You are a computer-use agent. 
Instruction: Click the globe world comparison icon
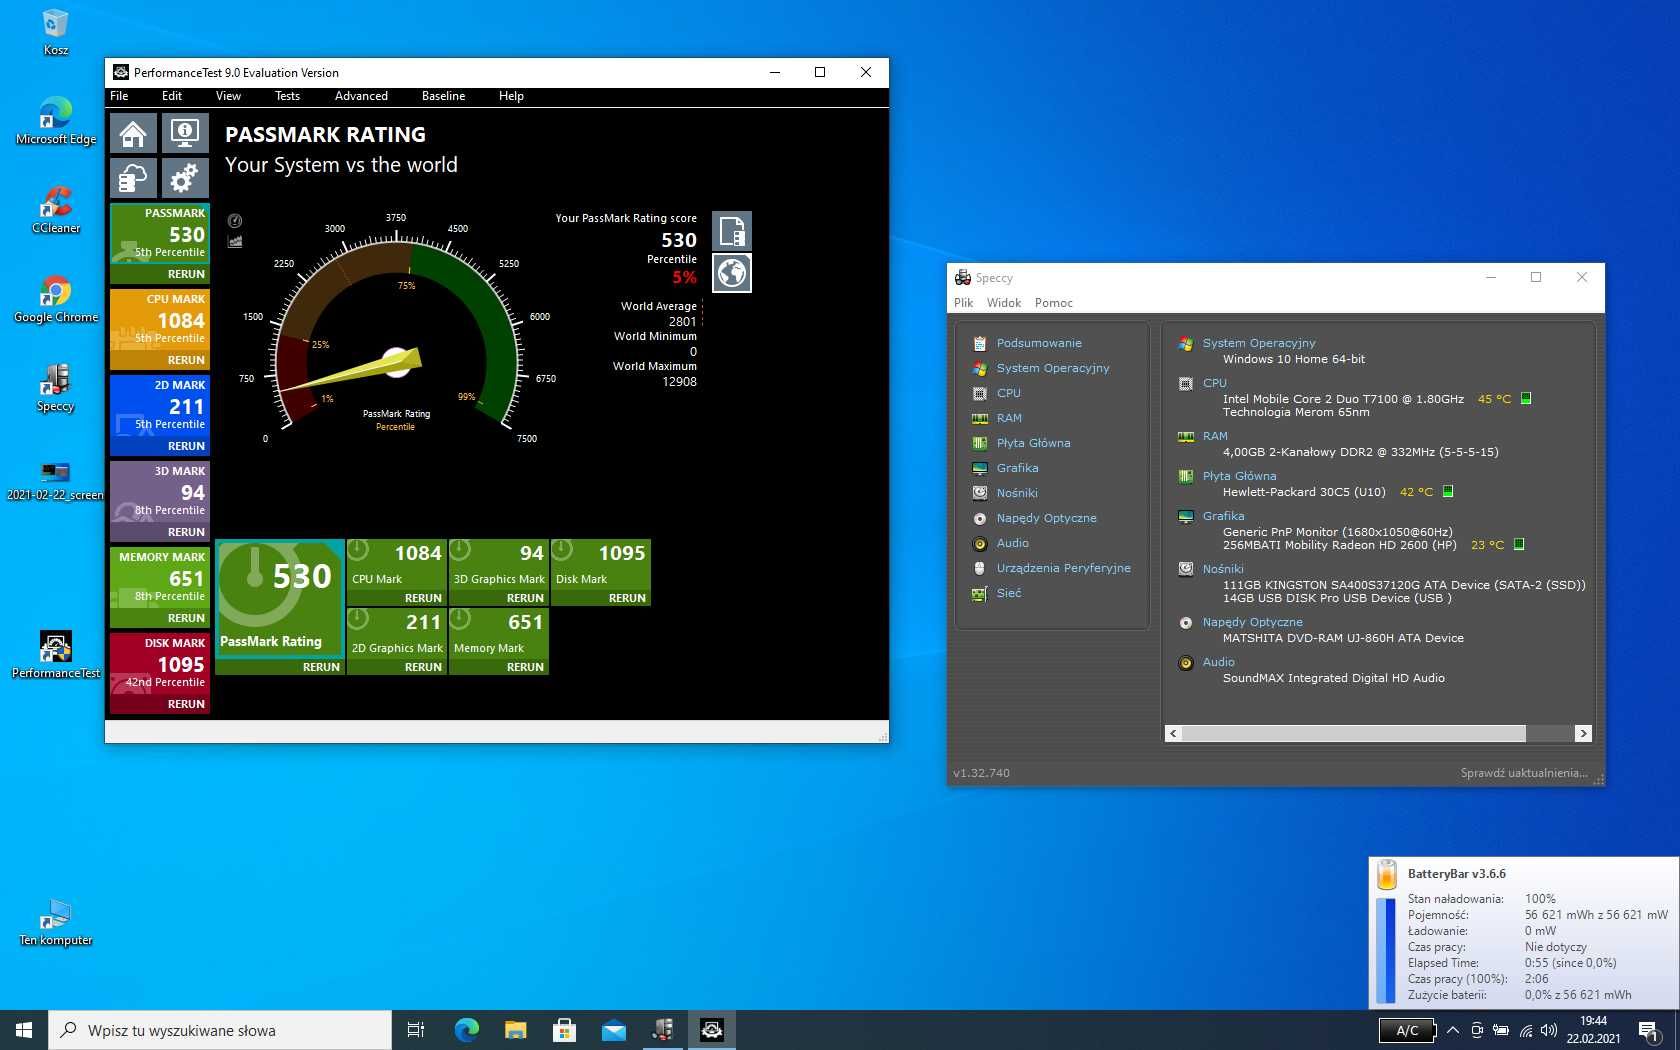pos(732,273)
